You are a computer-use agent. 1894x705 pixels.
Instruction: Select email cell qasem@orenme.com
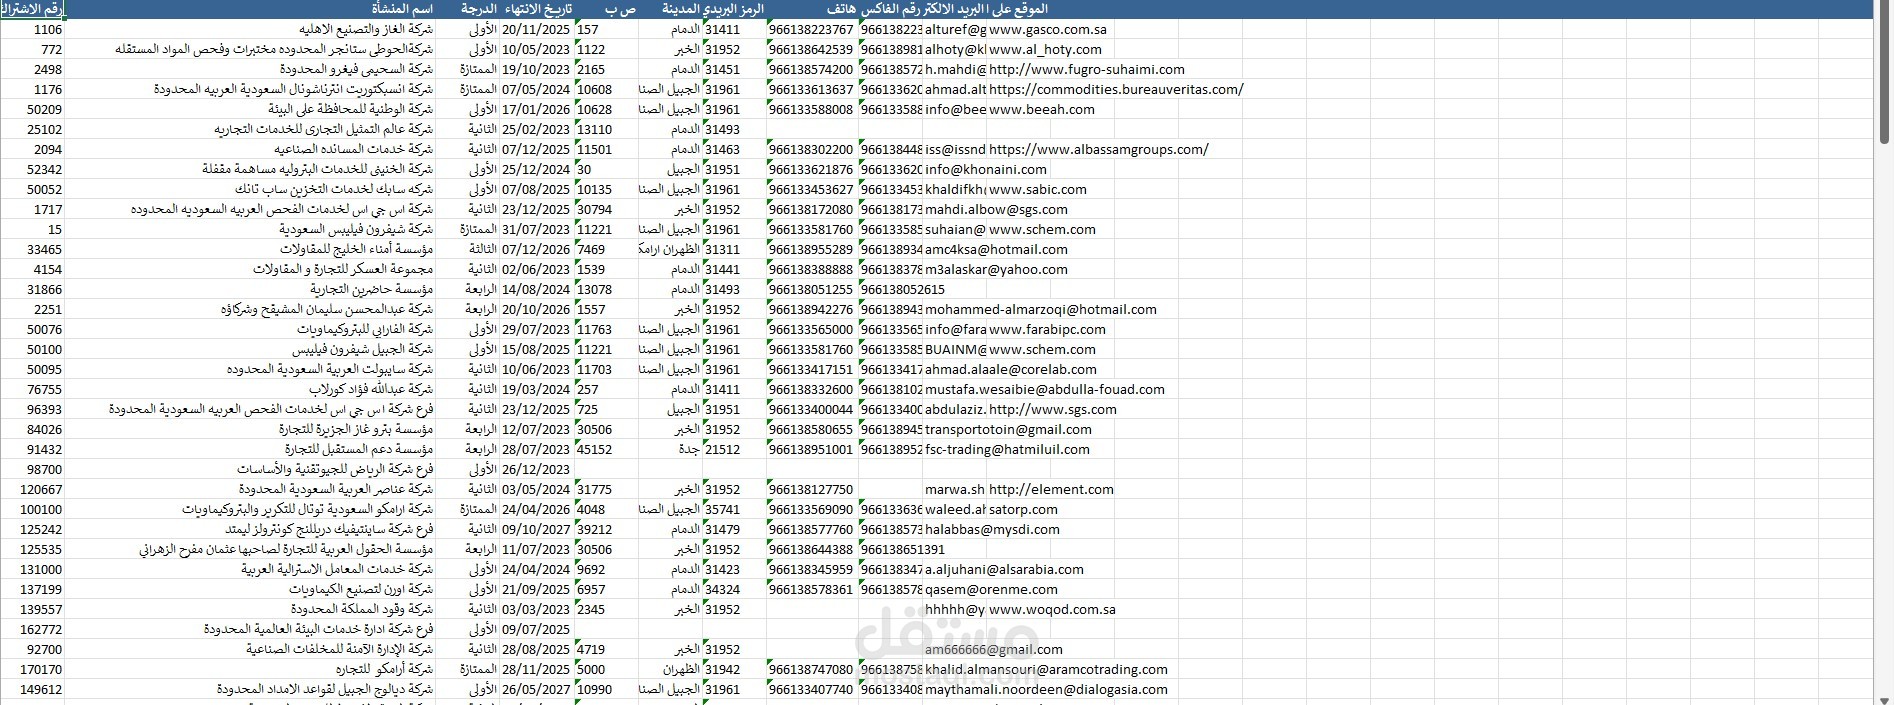991,589
